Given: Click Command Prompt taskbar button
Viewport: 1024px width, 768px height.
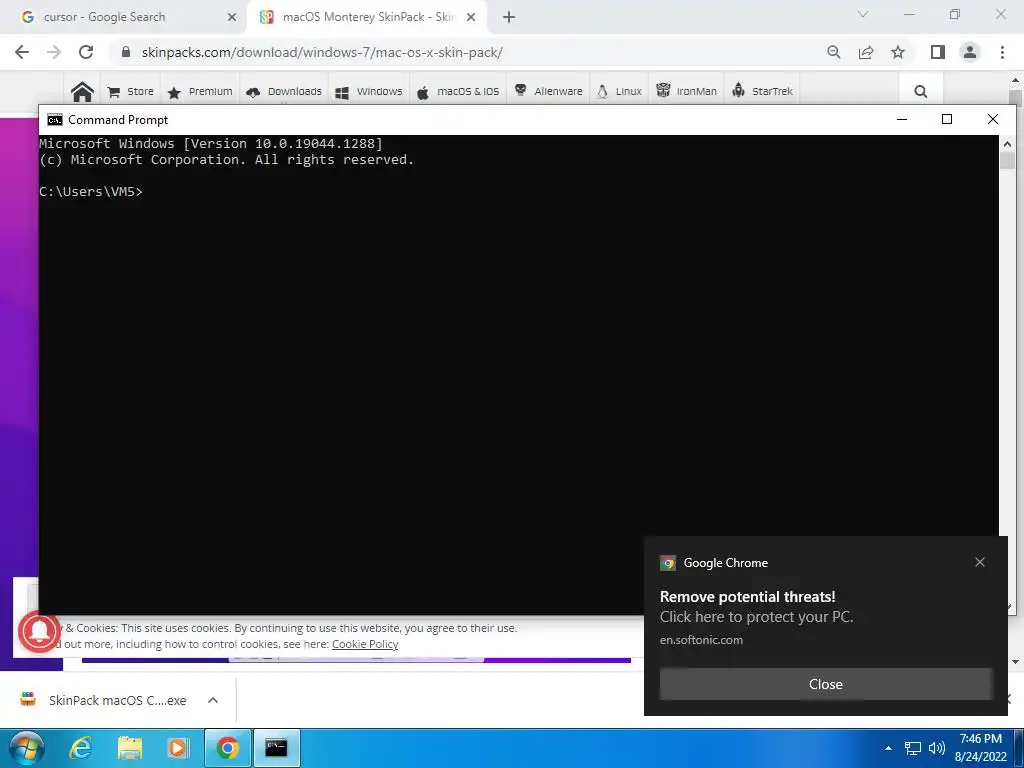Looking at the screenshot, I should pyautogui.click(x=276, y=748).
